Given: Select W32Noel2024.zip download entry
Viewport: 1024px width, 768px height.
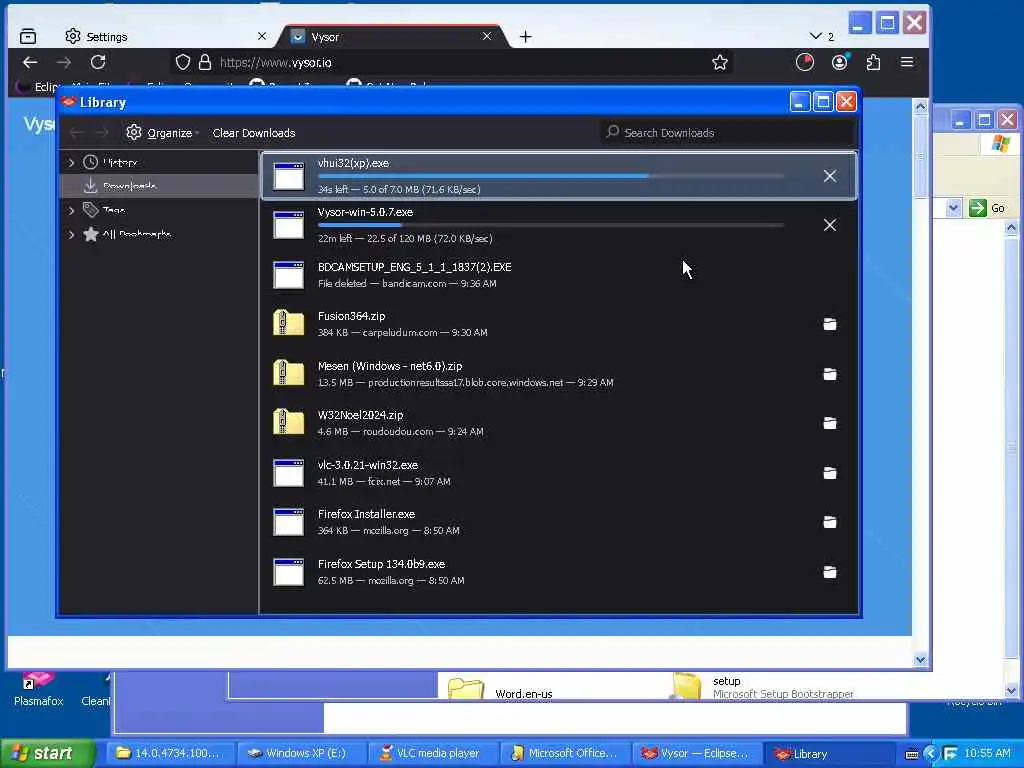Looking at the screenshot, I should point(559,423).
